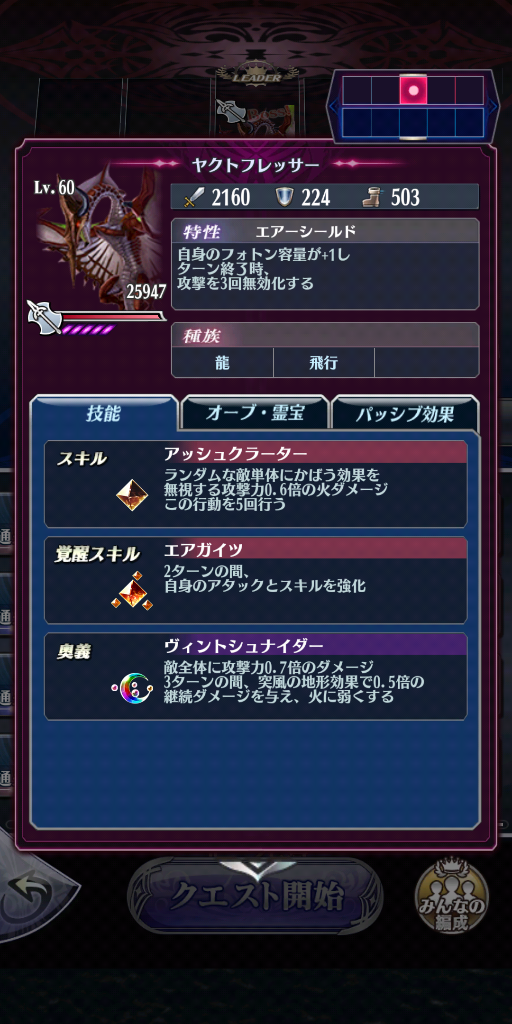Switch to the オーブ・霊宝 tab
The image size is (512, 1024).
pyautogui.click(x=255, y=413)
